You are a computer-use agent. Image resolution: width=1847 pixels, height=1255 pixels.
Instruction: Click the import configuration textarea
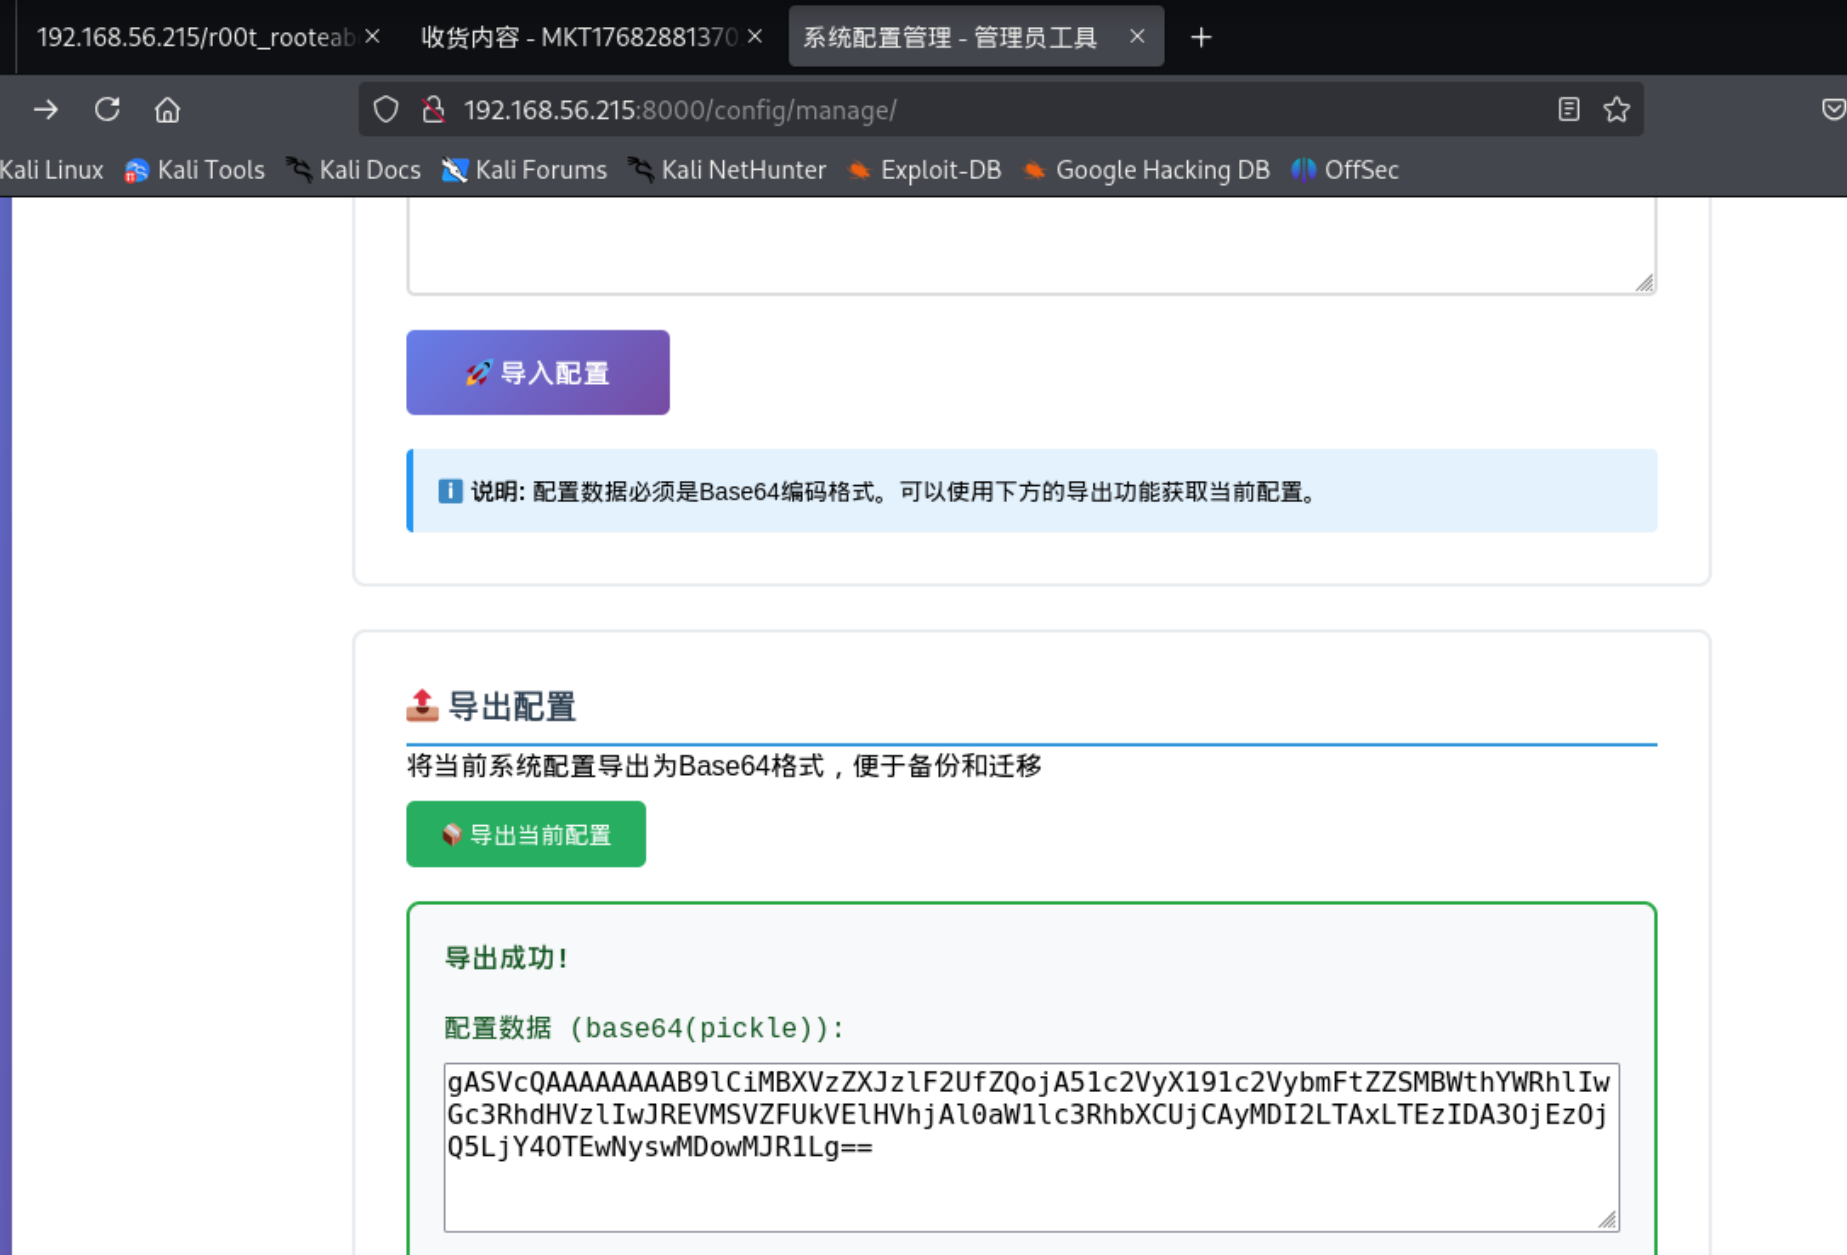tap(1030, 245)
